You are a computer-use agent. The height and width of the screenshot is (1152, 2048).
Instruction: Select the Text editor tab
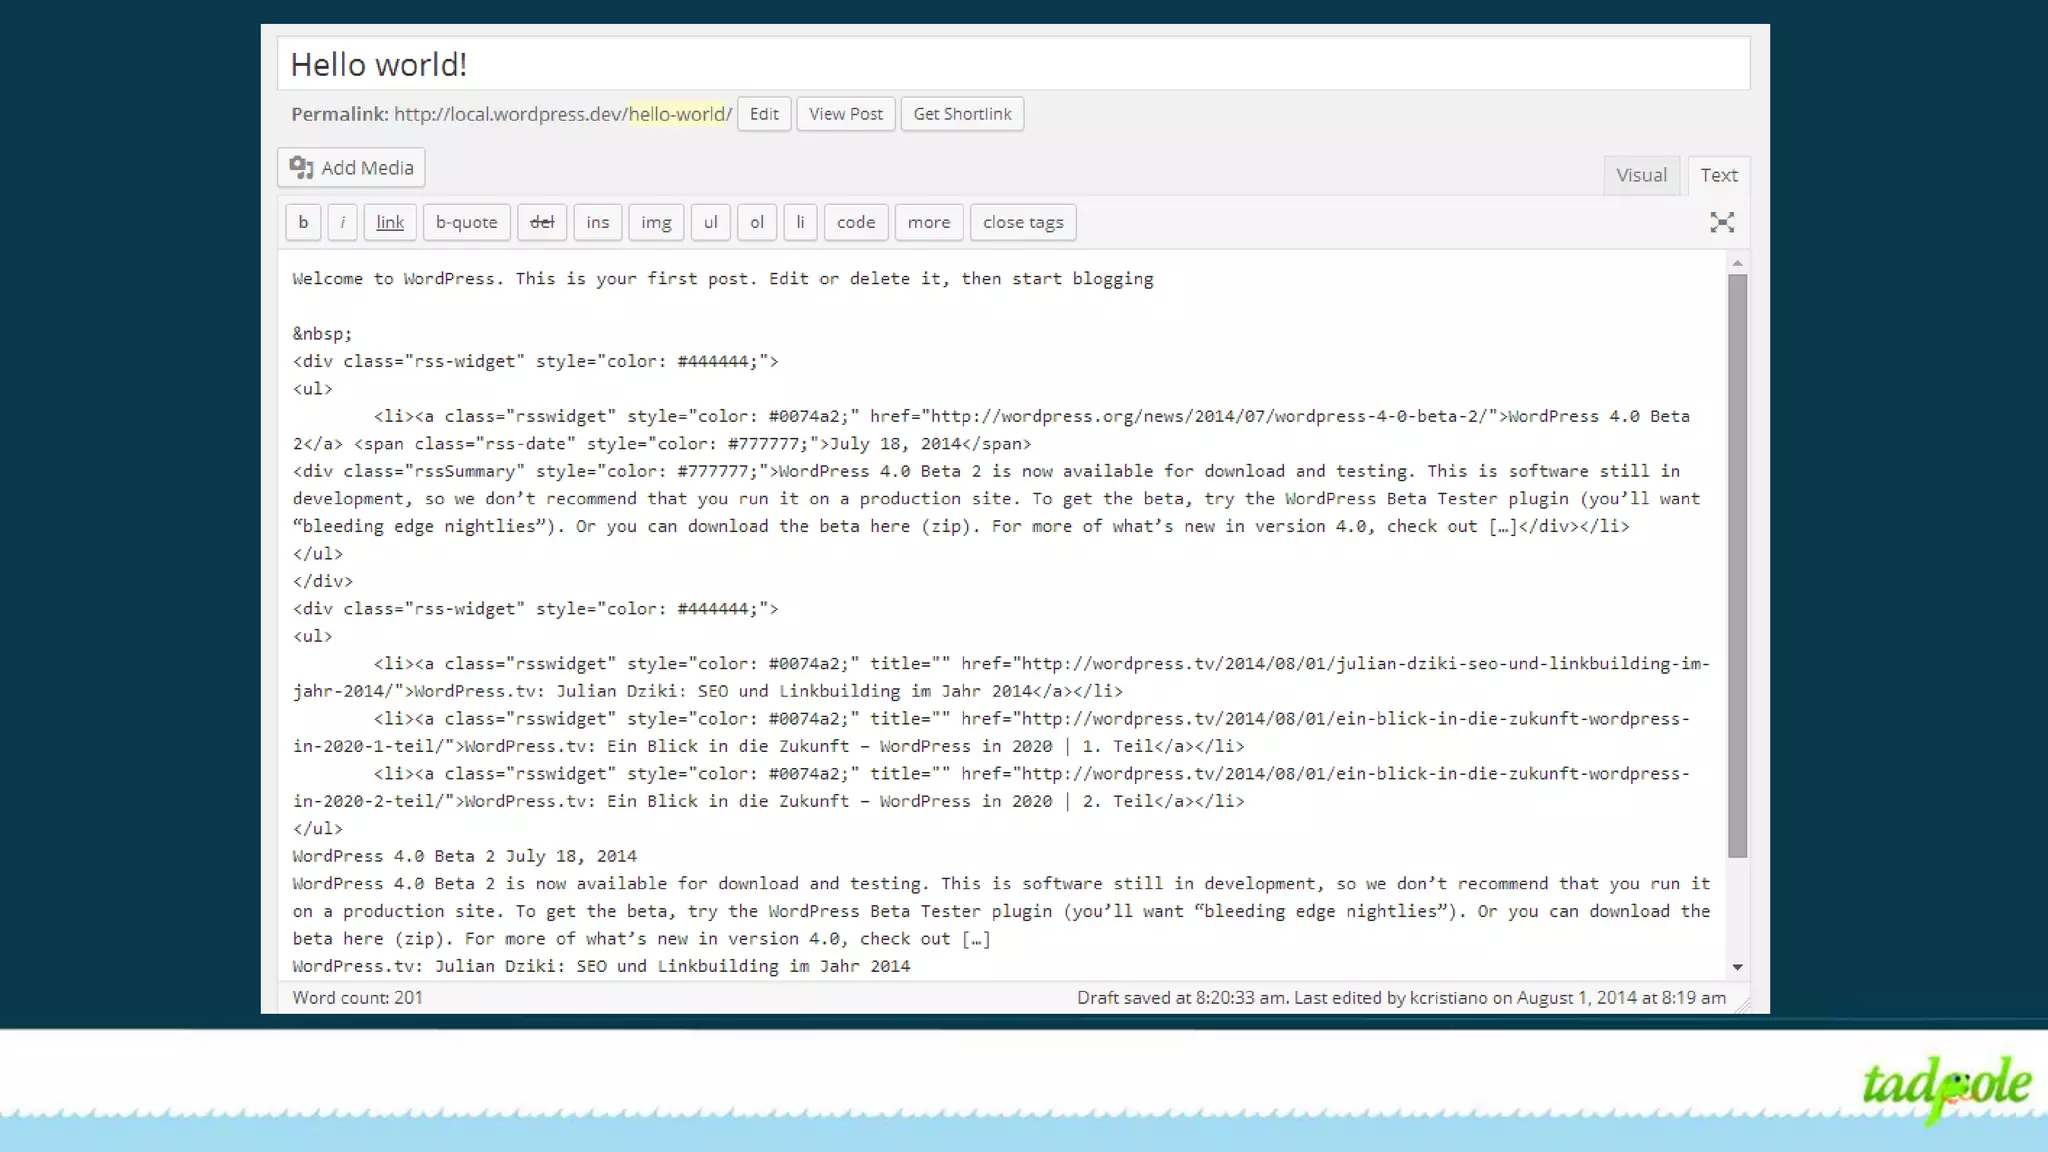coord(1718,175)
